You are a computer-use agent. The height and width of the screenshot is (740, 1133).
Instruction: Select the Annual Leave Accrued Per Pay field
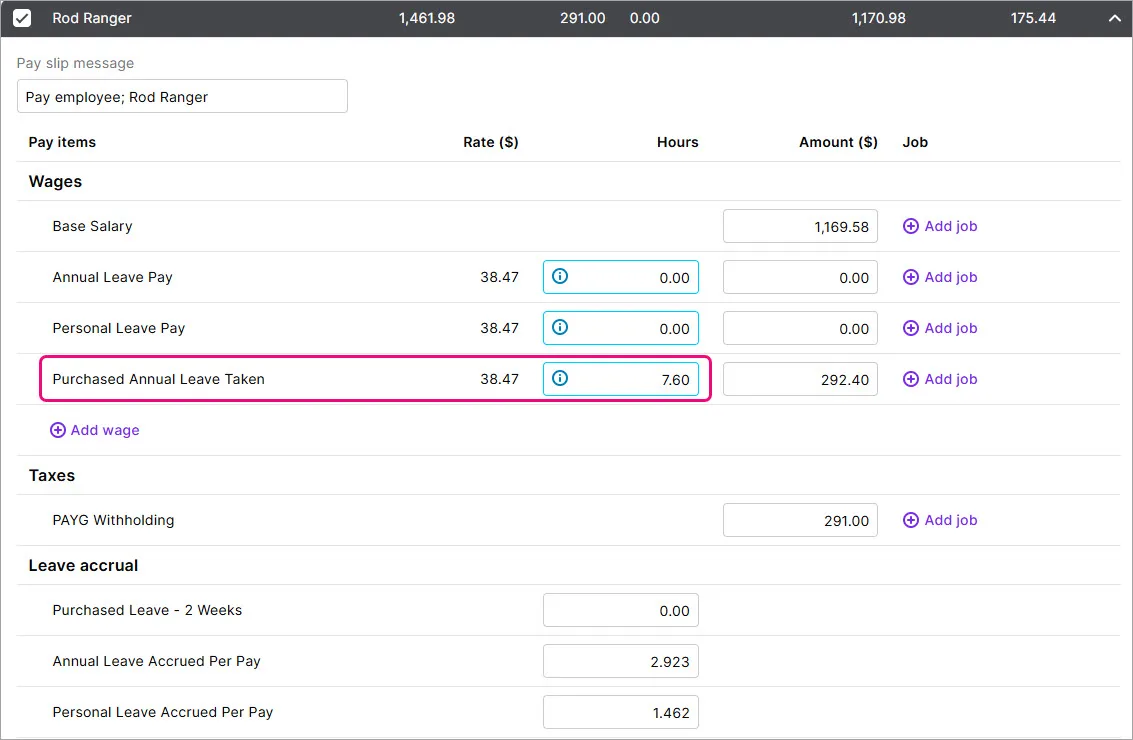pos(620,661)
